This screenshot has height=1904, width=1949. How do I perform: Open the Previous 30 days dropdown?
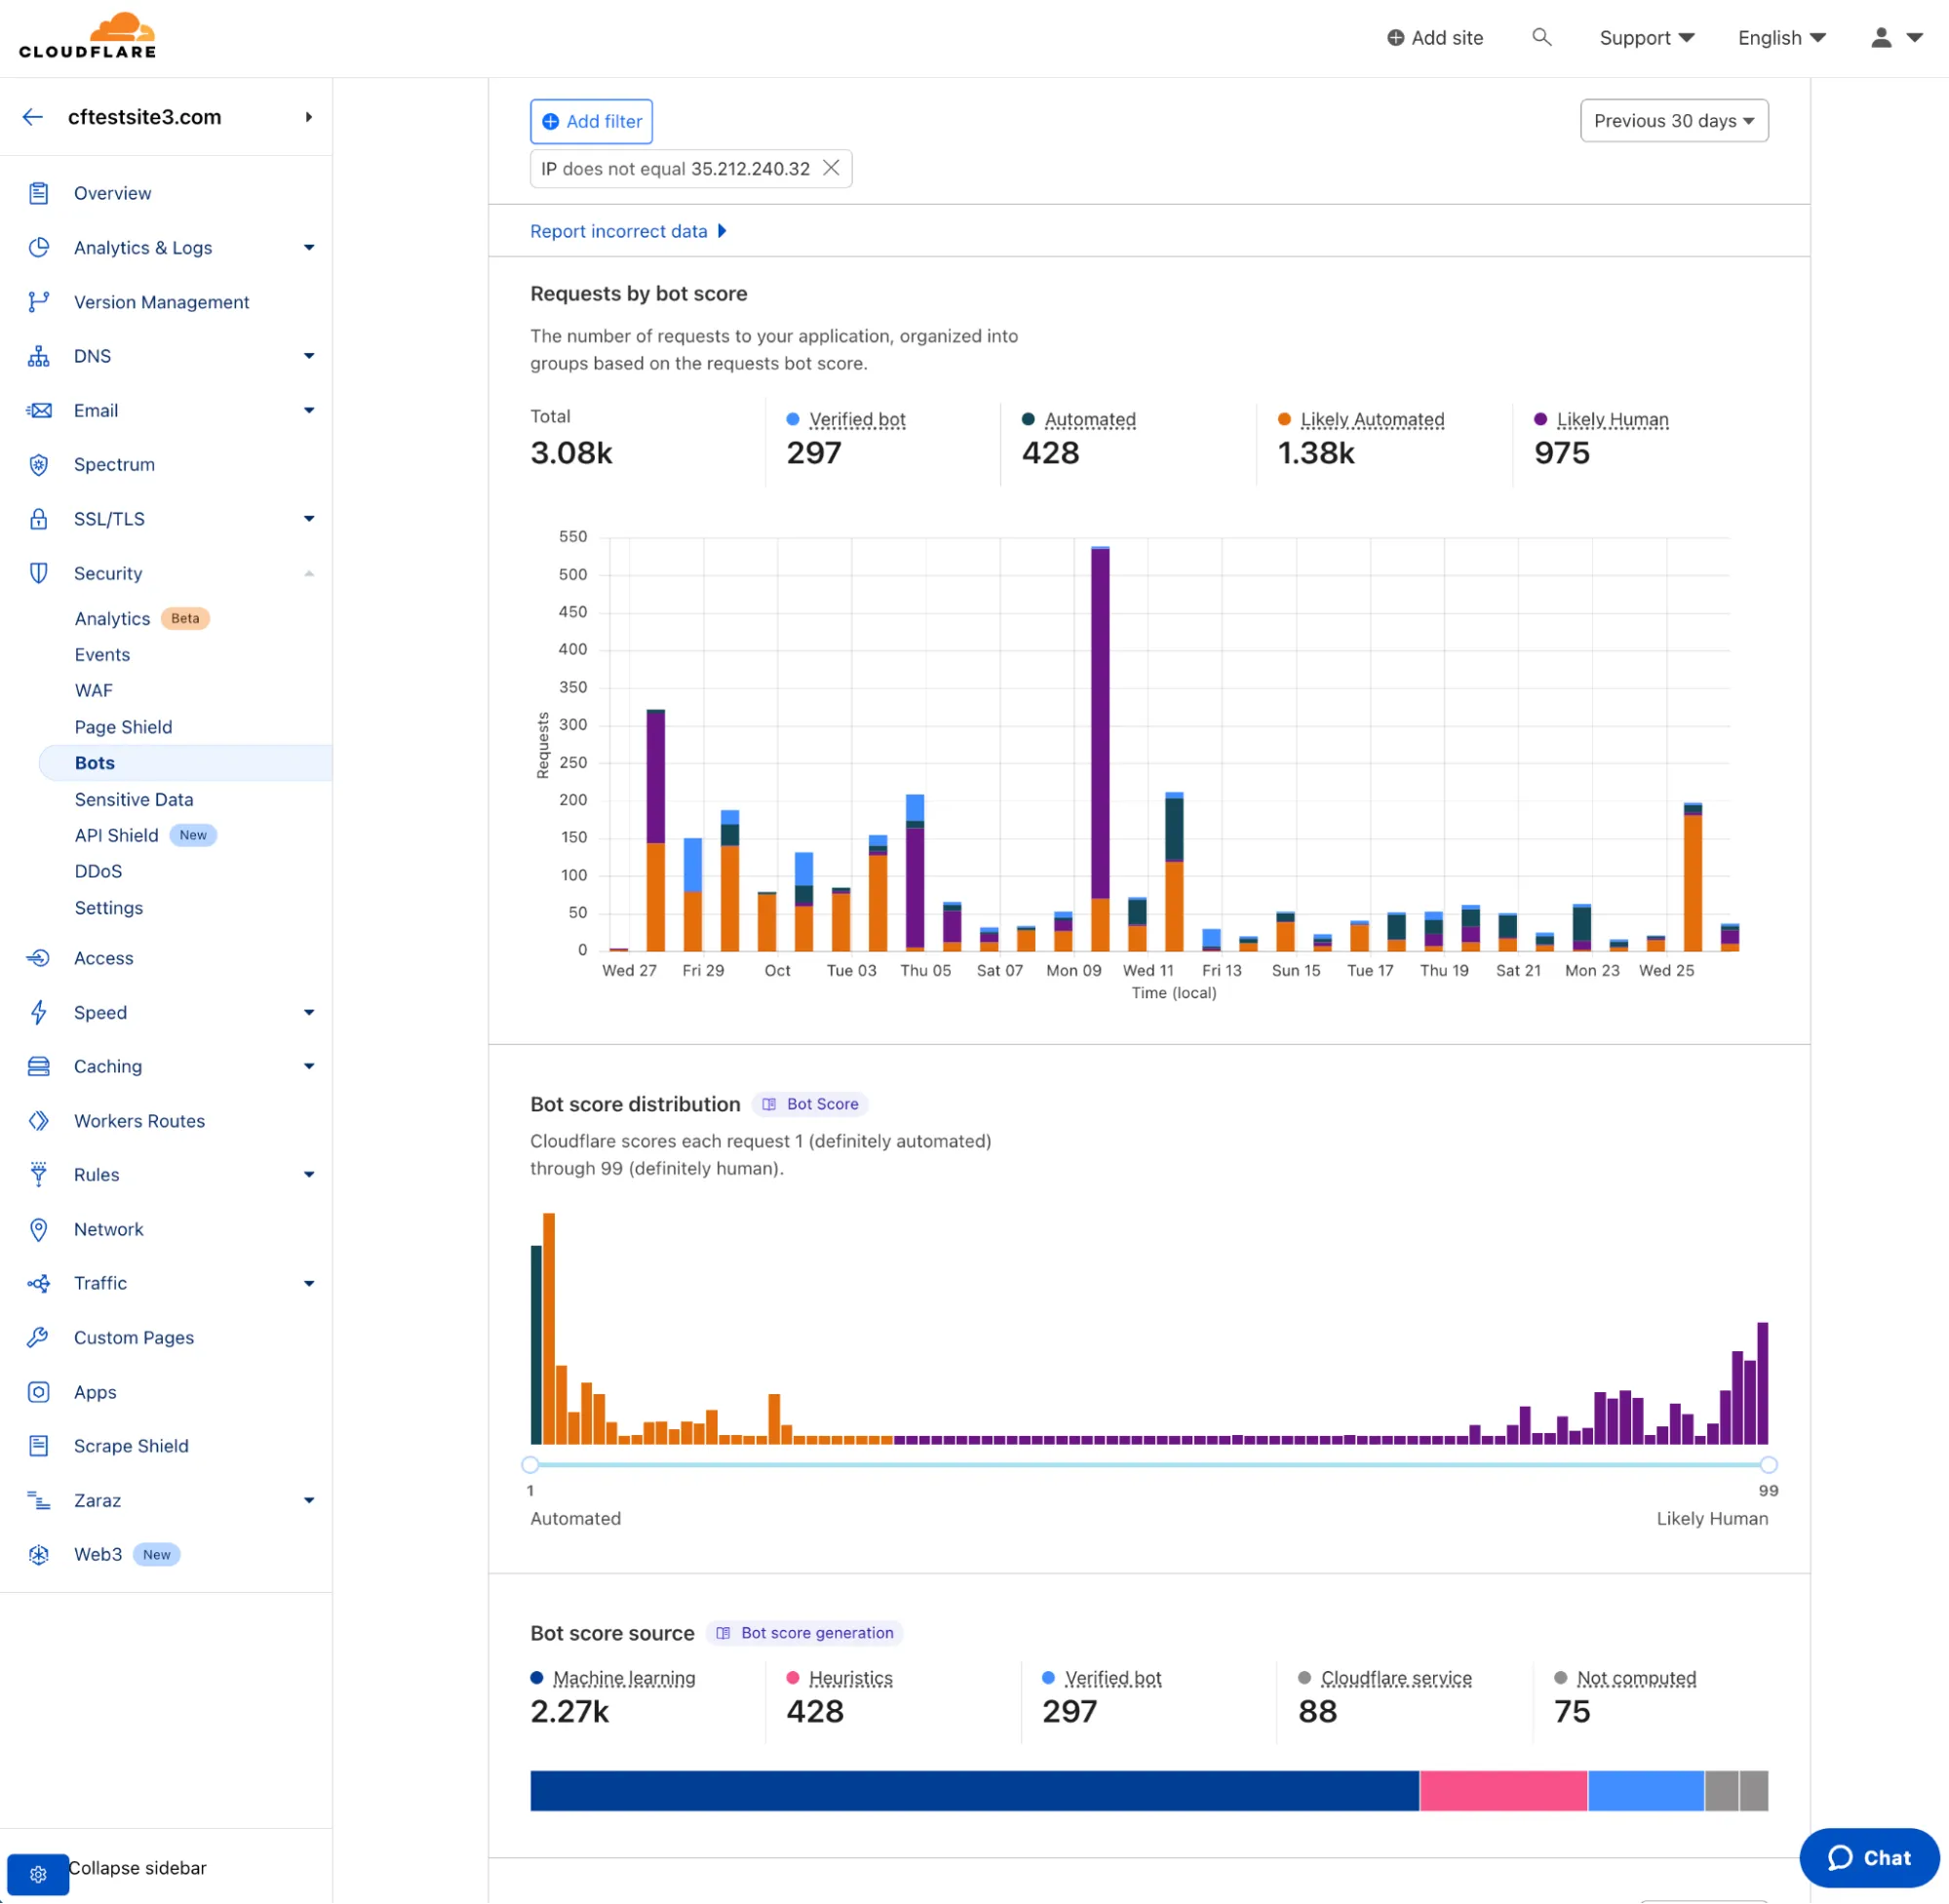[x=1673, y=120]
